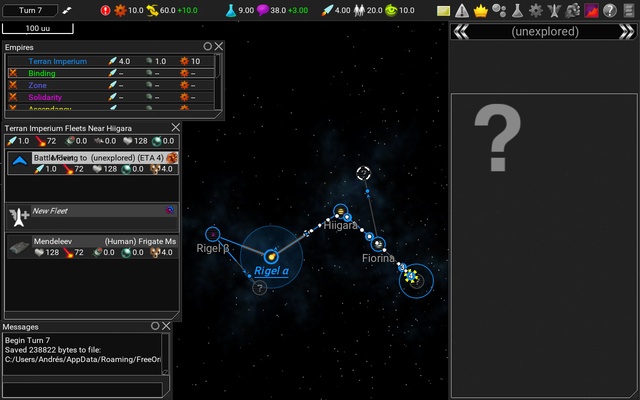Screen dimensions: 640x400
Task: Pin the Empires panel using the circle button
Action: pyautogui.click(x=208, y=47)
